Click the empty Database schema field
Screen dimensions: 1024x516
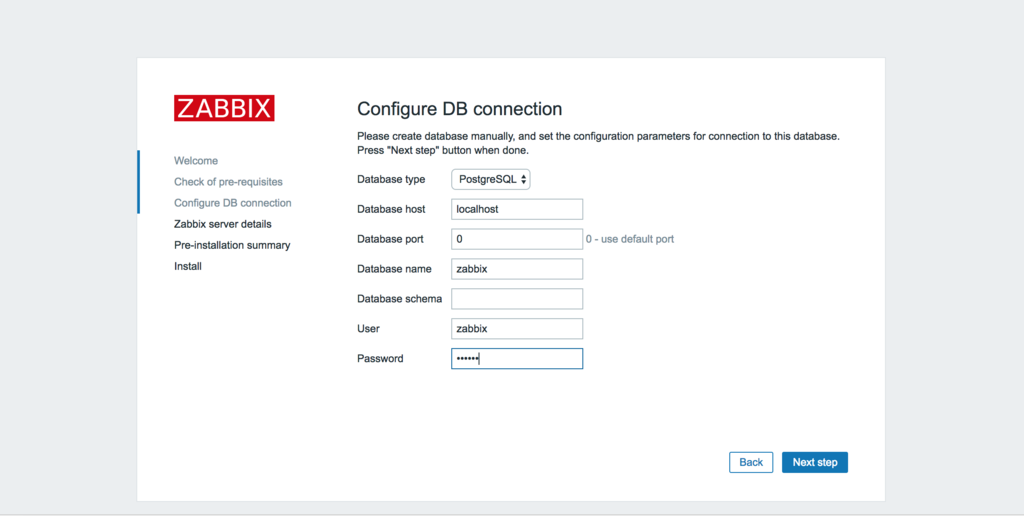pos(517,299)
